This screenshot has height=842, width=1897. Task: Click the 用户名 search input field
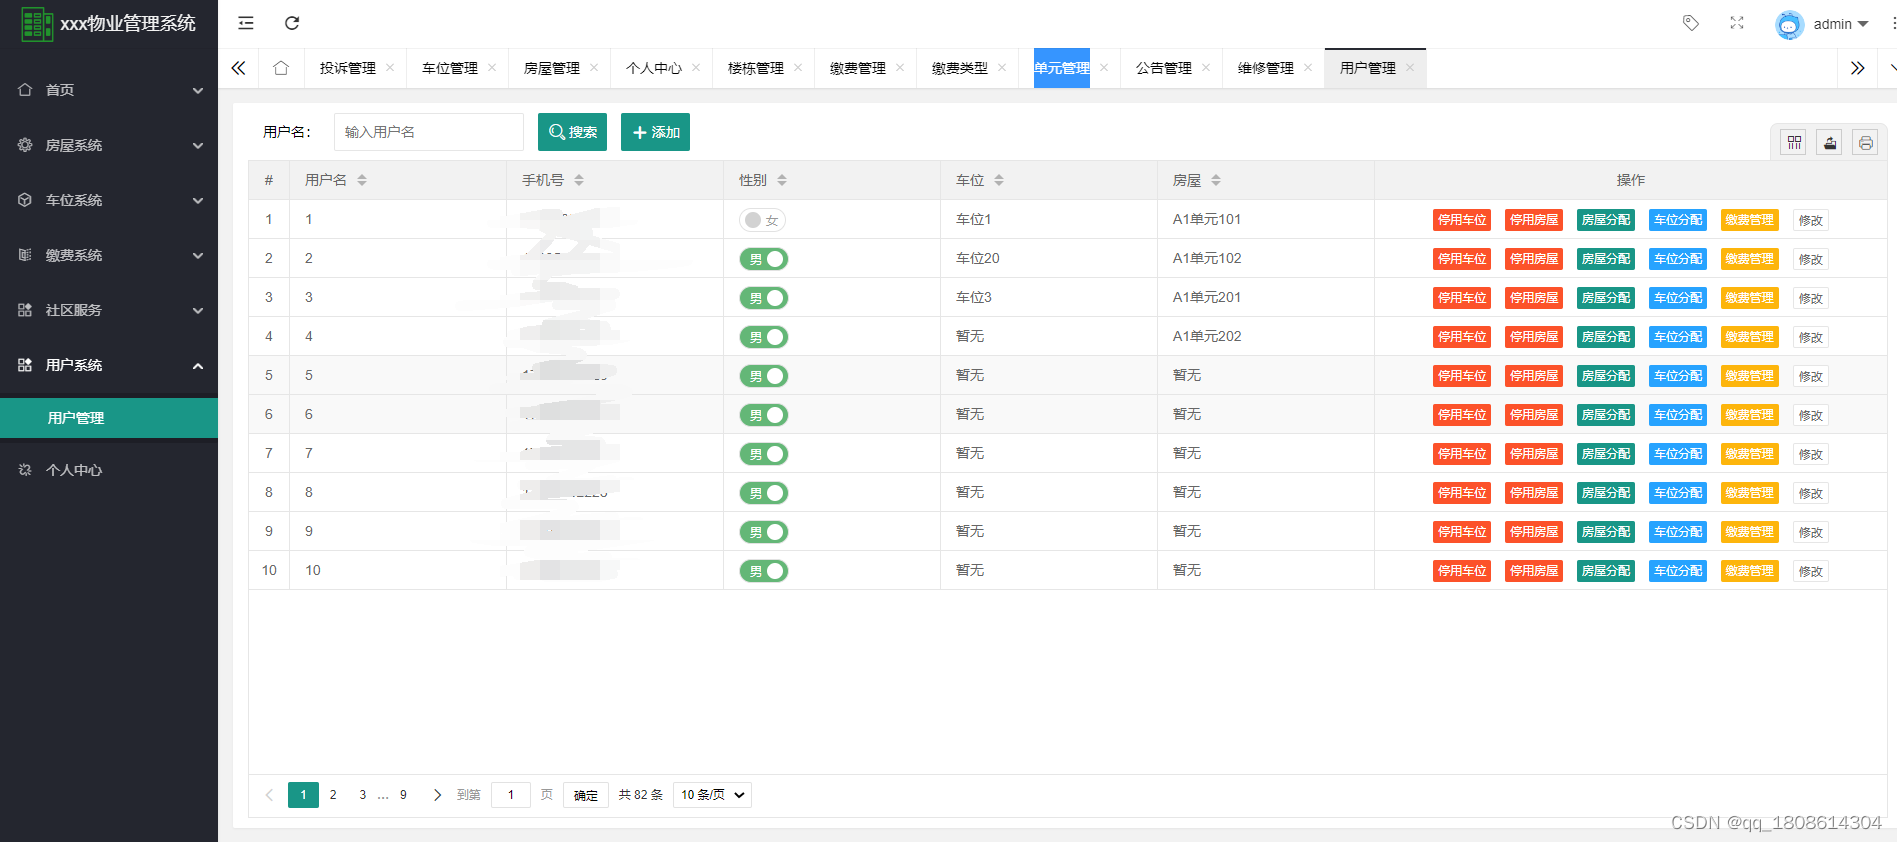click(x=429, y=132)
